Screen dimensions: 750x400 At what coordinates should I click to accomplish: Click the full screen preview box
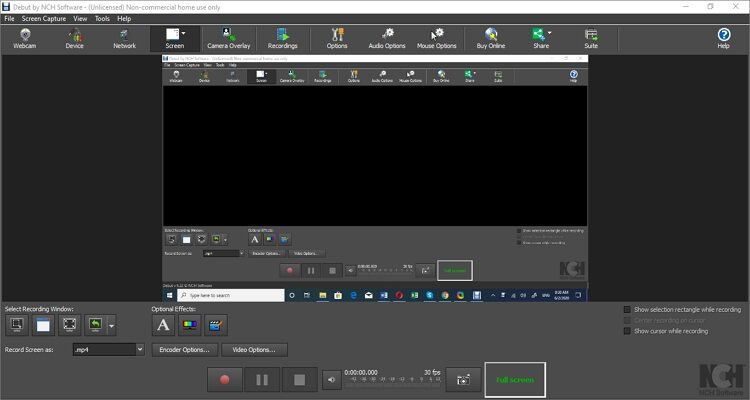coord(515,380)
